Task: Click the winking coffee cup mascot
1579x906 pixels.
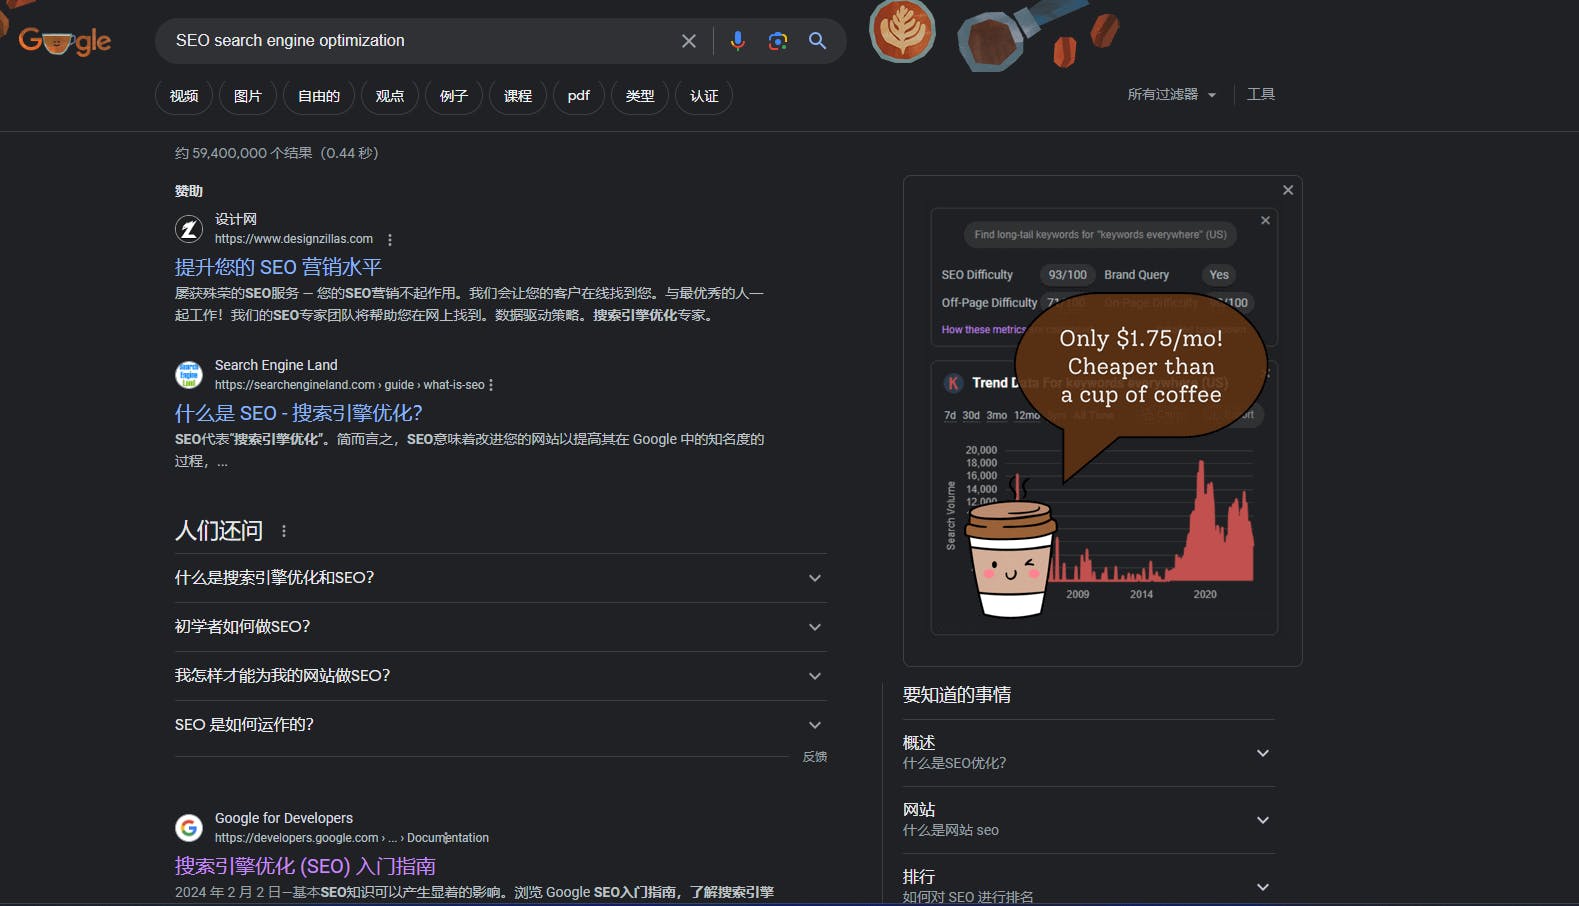Action: [x=1011, y=558]
